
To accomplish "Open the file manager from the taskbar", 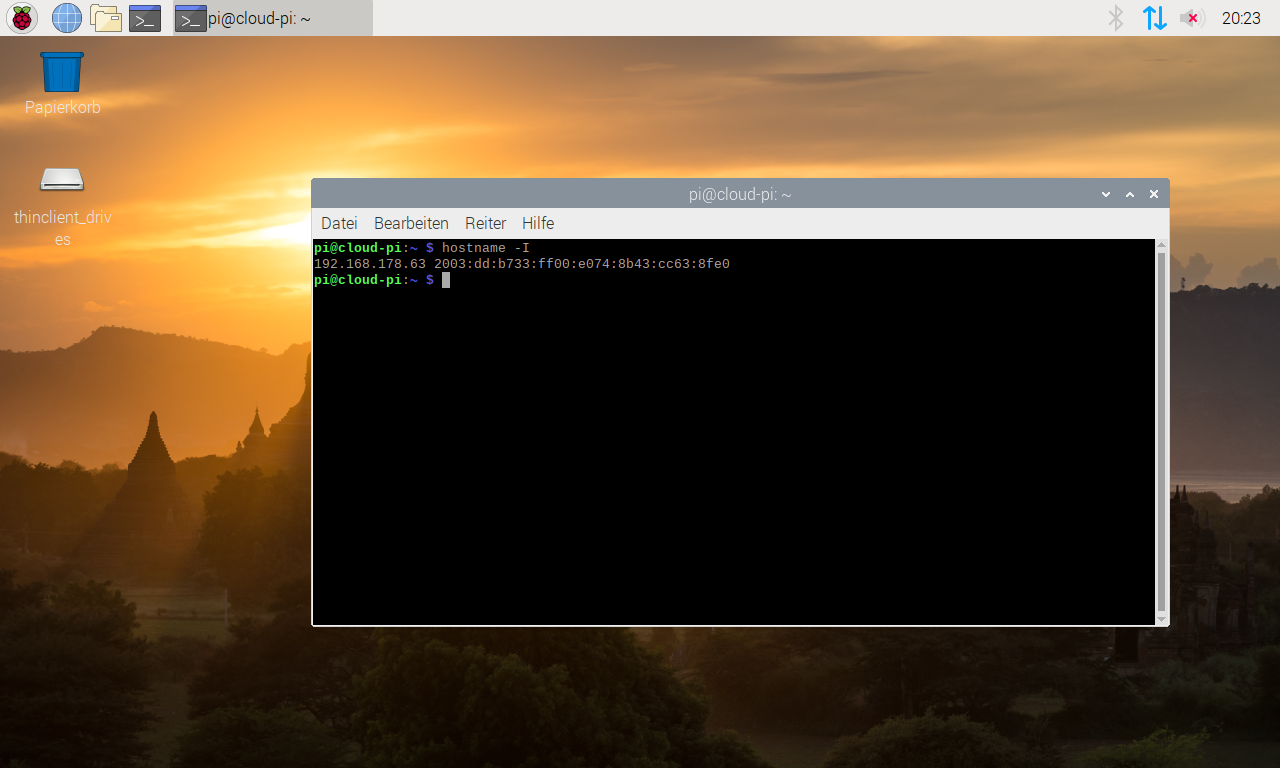I will click(x=105, y=18).
